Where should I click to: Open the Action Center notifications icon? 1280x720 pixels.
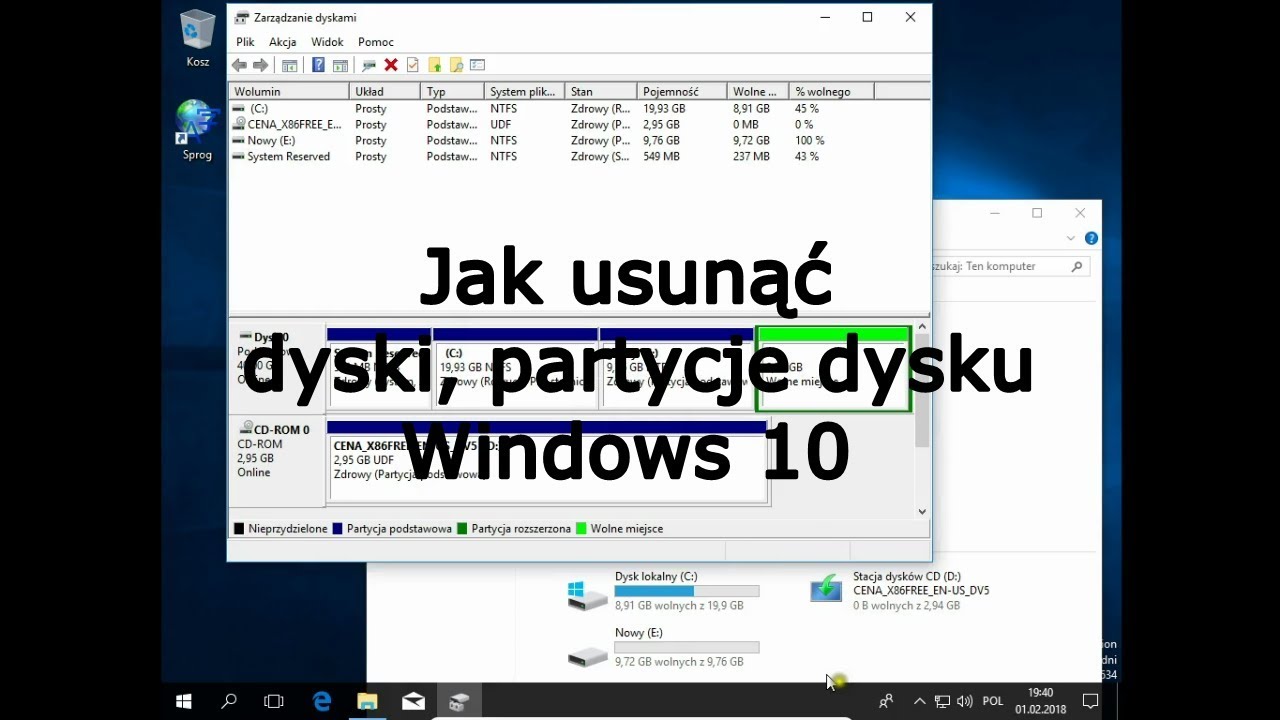[x=1091, y=702]
